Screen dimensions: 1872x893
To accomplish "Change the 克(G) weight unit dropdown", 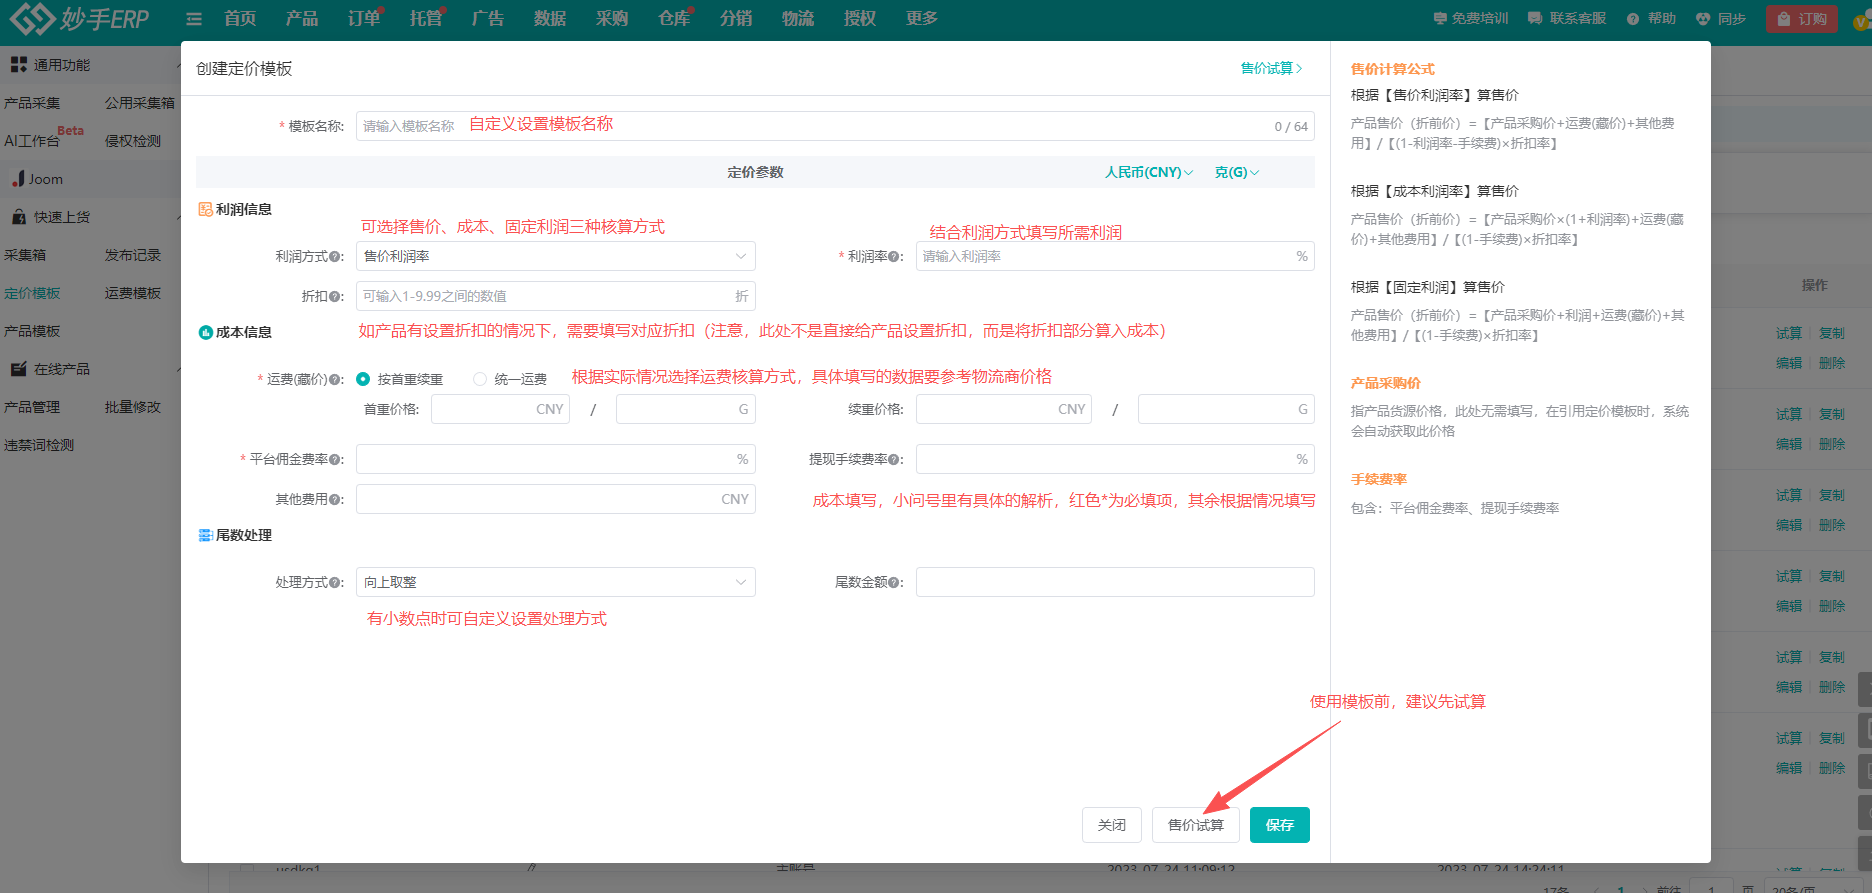I will [1236, 173].
